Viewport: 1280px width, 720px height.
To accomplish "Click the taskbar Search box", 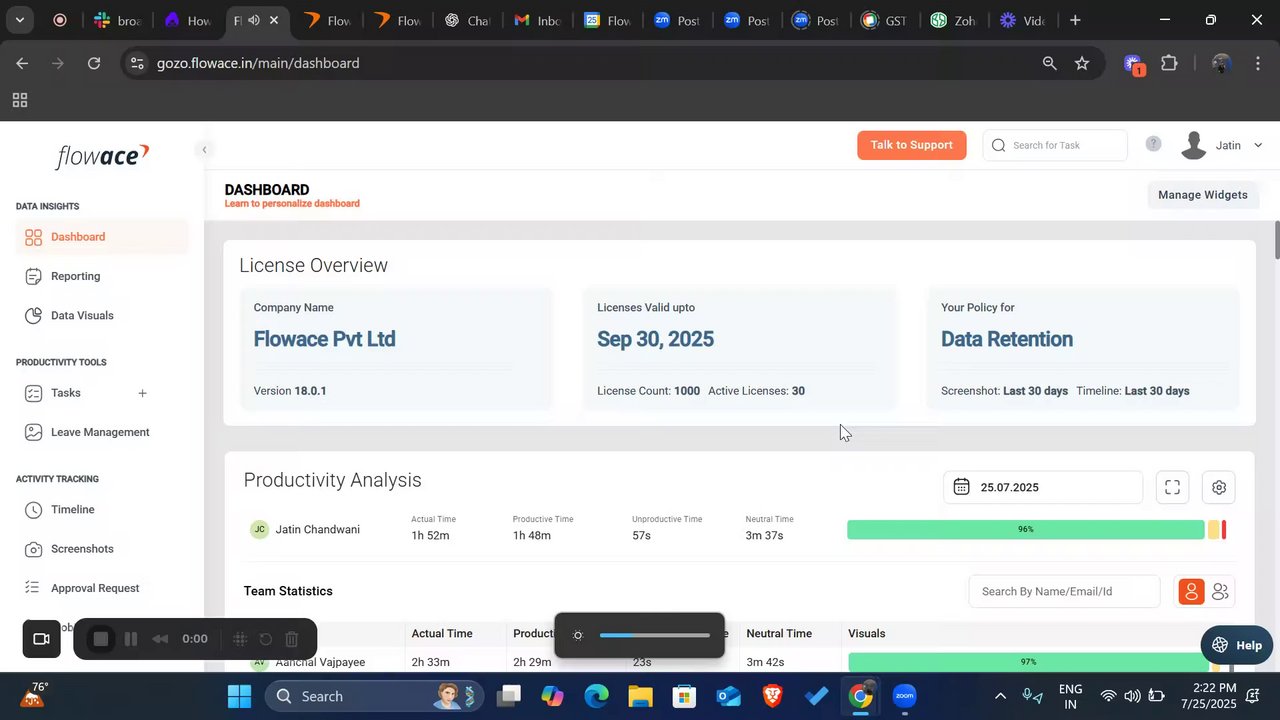I will click(375, 696).
